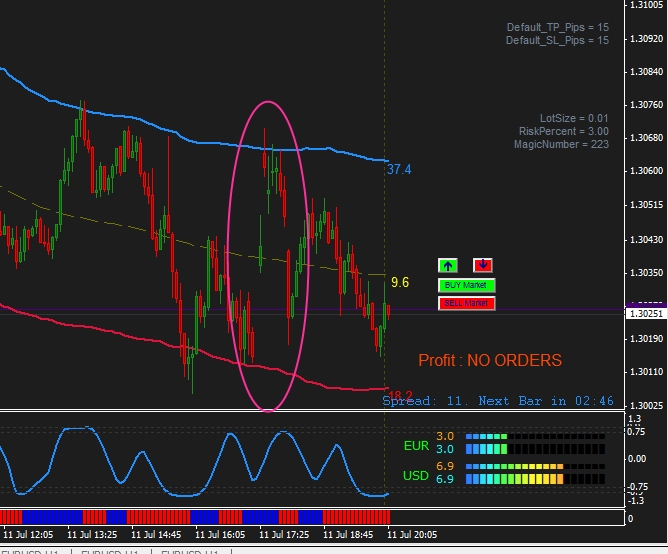Click the 1.30025 price axis label
Screen dimensions: 668x554
(x=646, y=406)
